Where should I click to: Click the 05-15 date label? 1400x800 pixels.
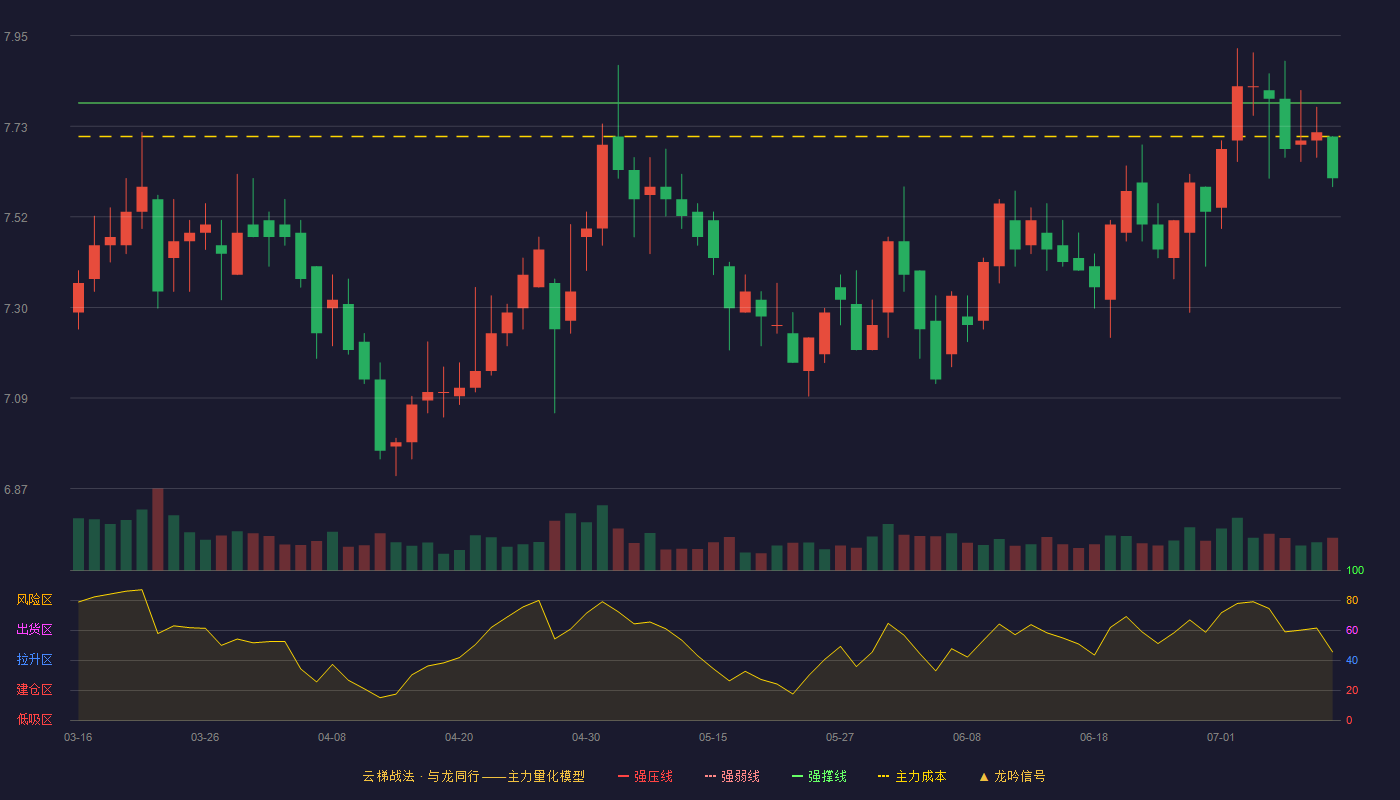713,737
